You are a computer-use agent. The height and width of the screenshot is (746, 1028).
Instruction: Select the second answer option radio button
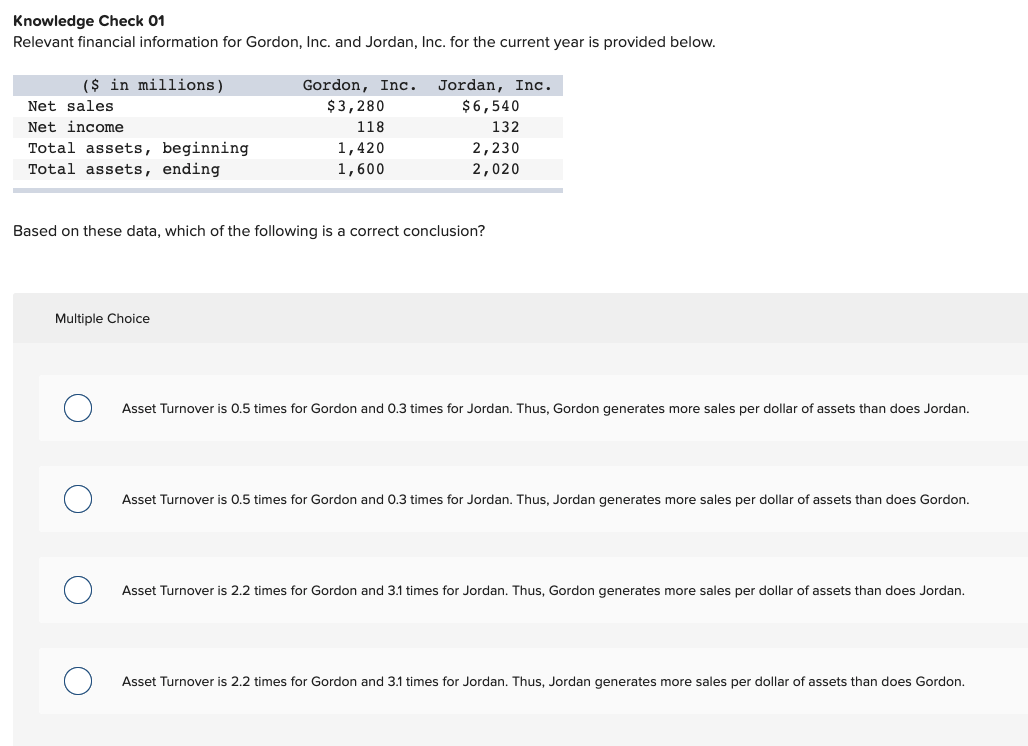click(x=77, y=499)
